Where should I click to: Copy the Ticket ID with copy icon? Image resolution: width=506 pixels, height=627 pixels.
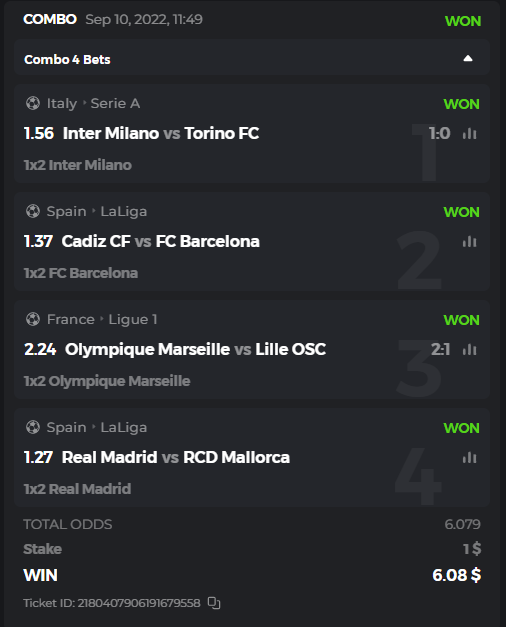click(214, 603)
